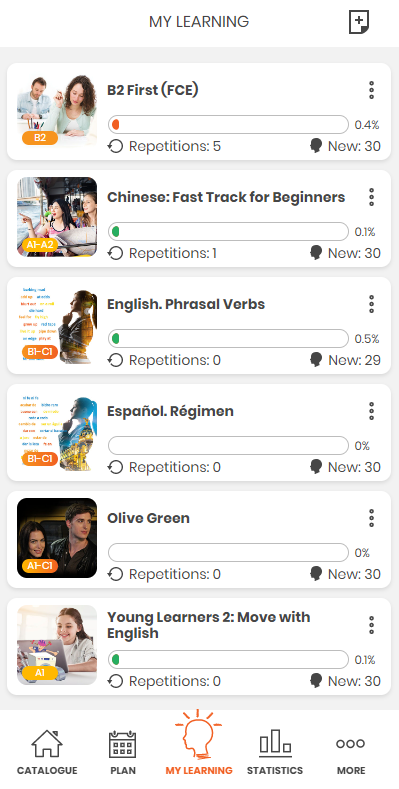Select the My Learning head icon

coord(198,733)
